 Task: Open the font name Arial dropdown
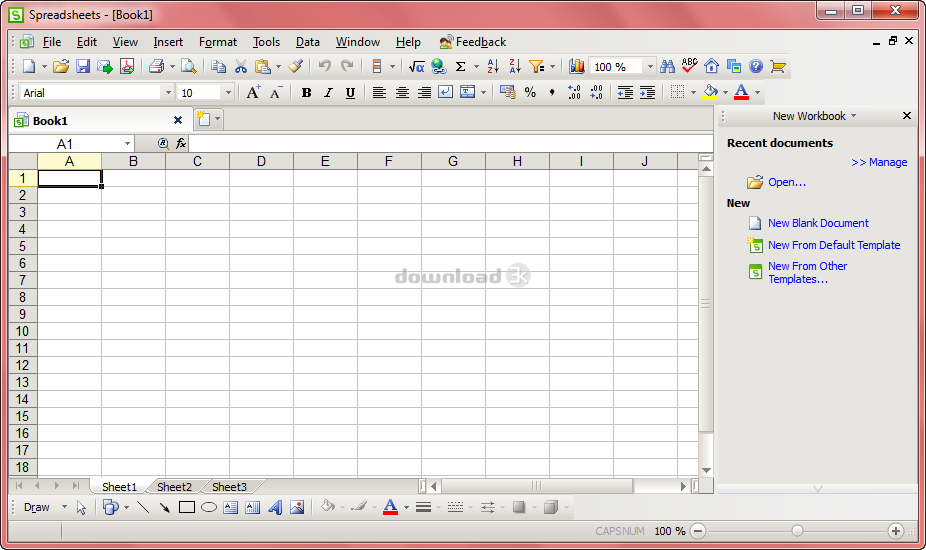click(167, 93)
